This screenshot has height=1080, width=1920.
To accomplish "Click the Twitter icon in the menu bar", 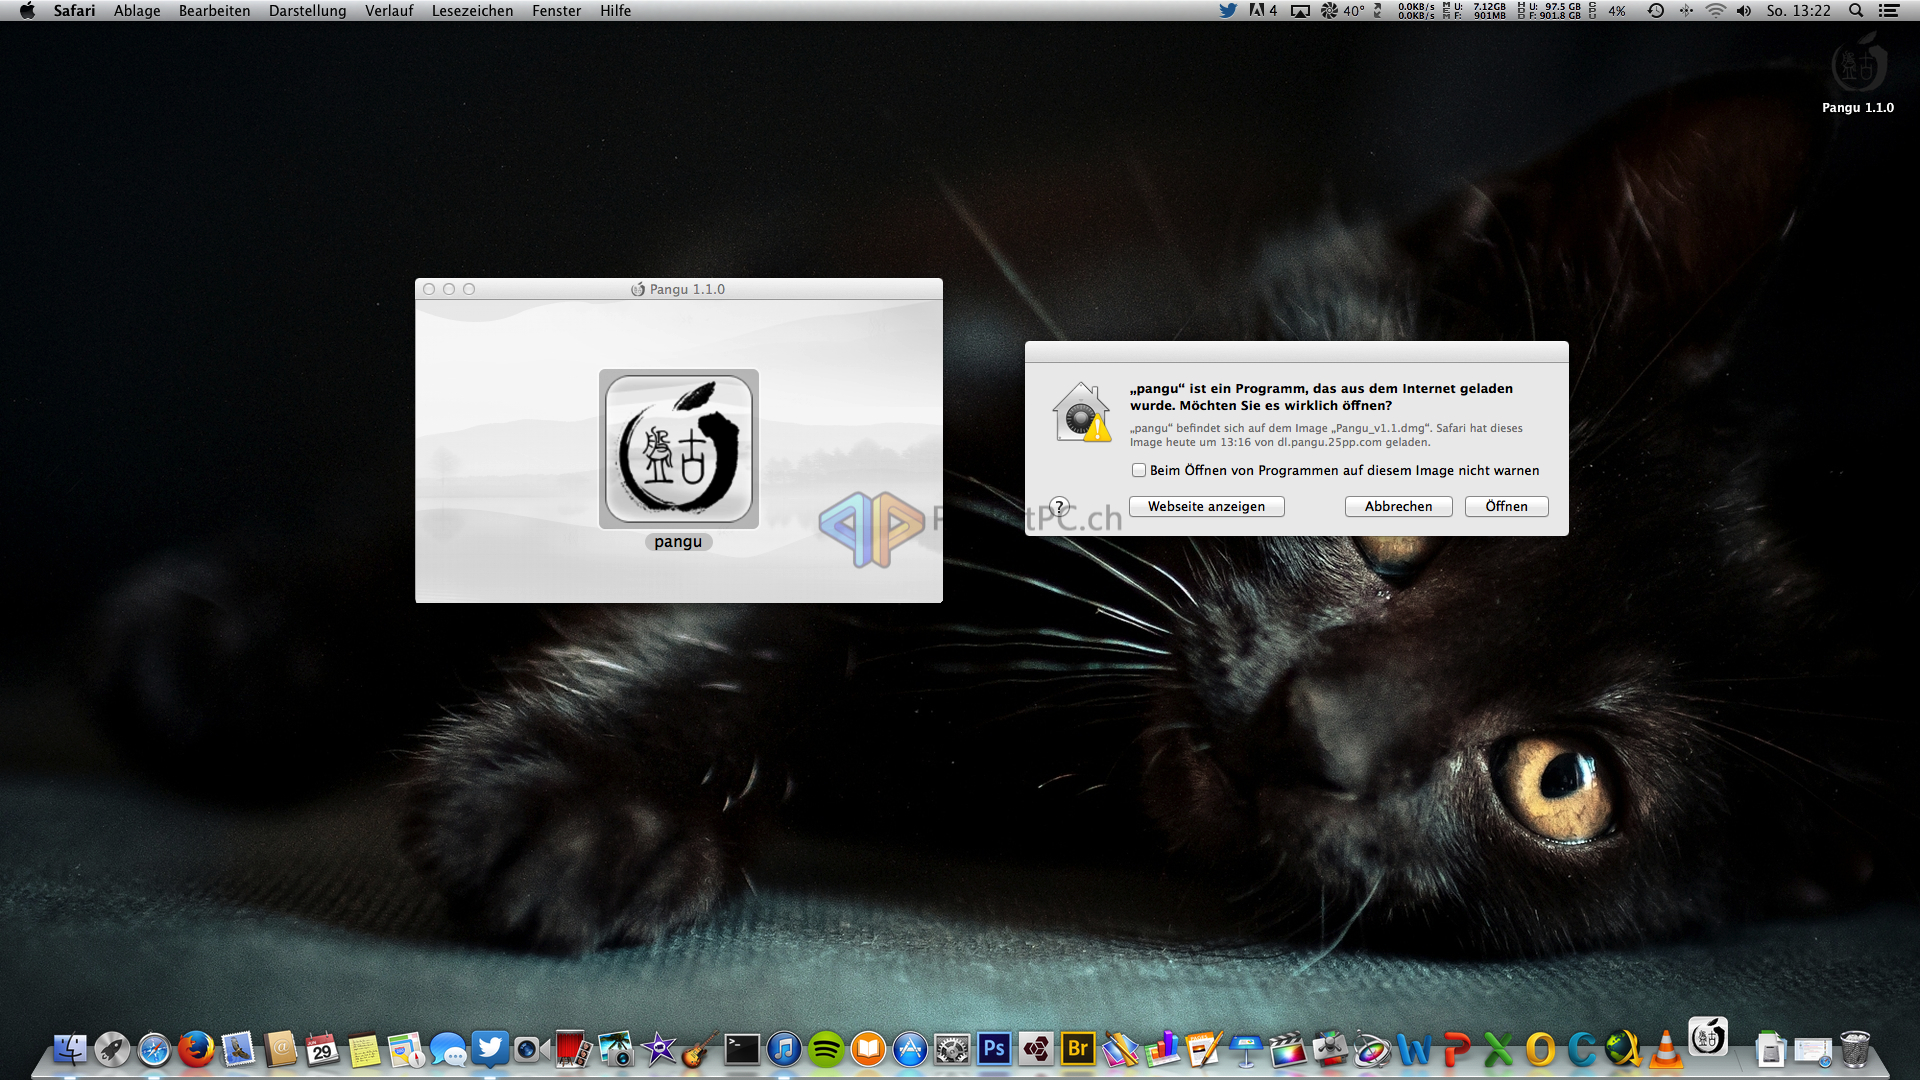I will coord(1227,10).
